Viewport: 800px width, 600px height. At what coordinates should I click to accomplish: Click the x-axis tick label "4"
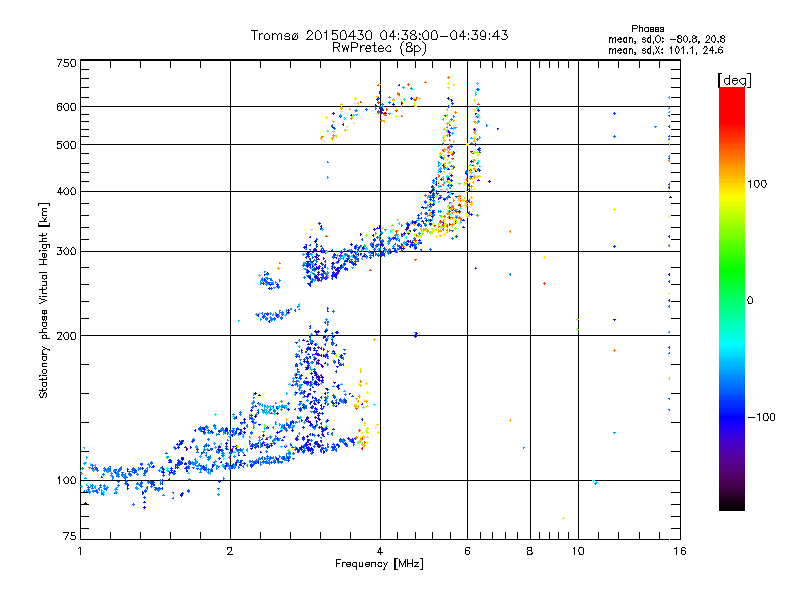tap(380, 551)
